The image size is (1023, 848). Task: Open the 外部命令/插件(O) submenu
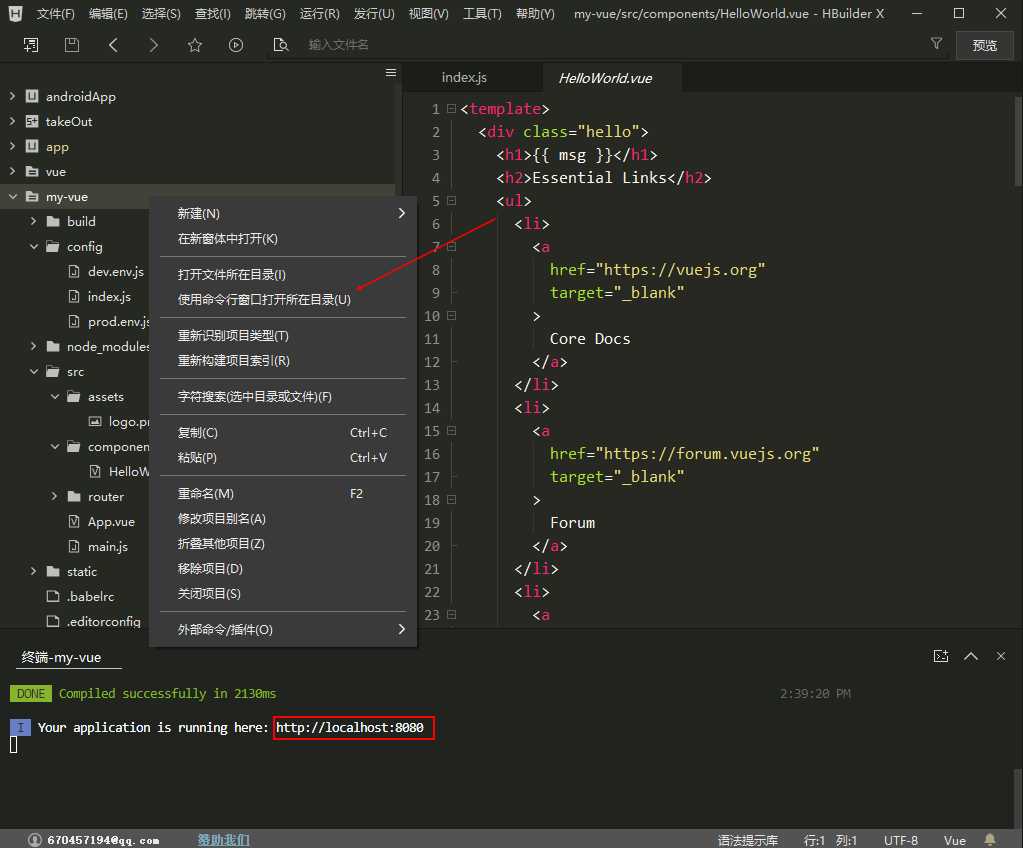click(283, 629)
